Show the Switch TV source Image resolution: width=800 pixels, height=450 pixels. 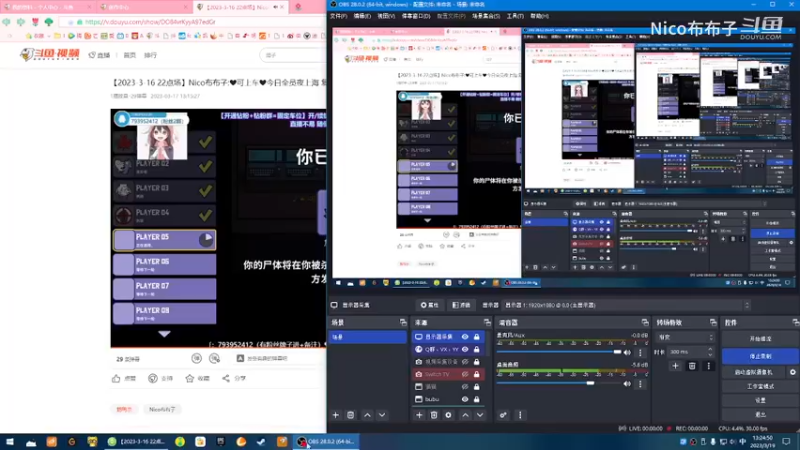coord(465,374)
